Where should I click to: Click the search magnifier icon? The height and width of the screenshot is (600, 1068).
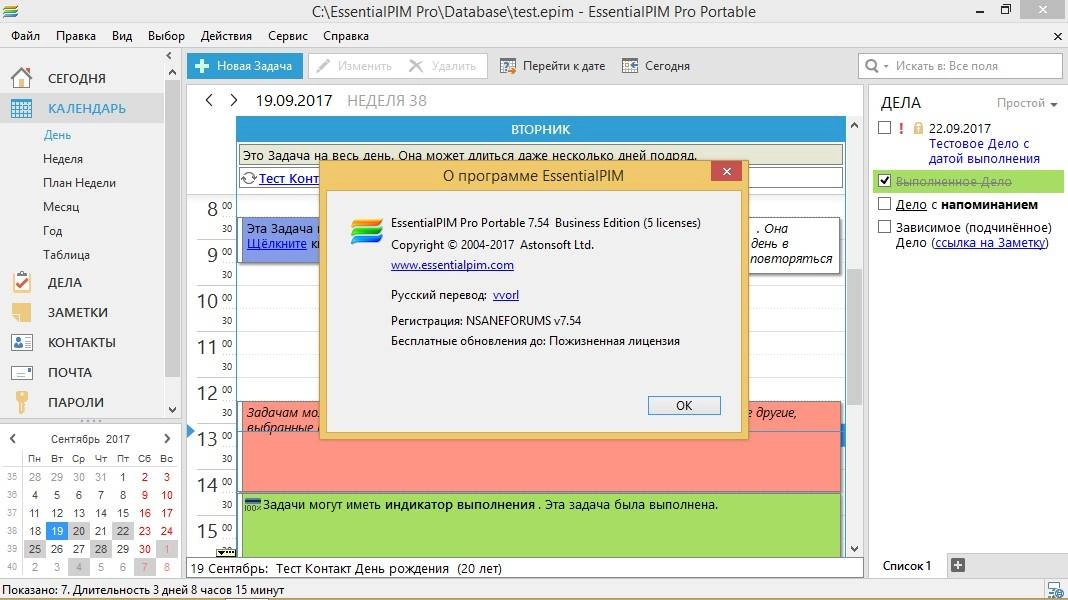[871, 66]
